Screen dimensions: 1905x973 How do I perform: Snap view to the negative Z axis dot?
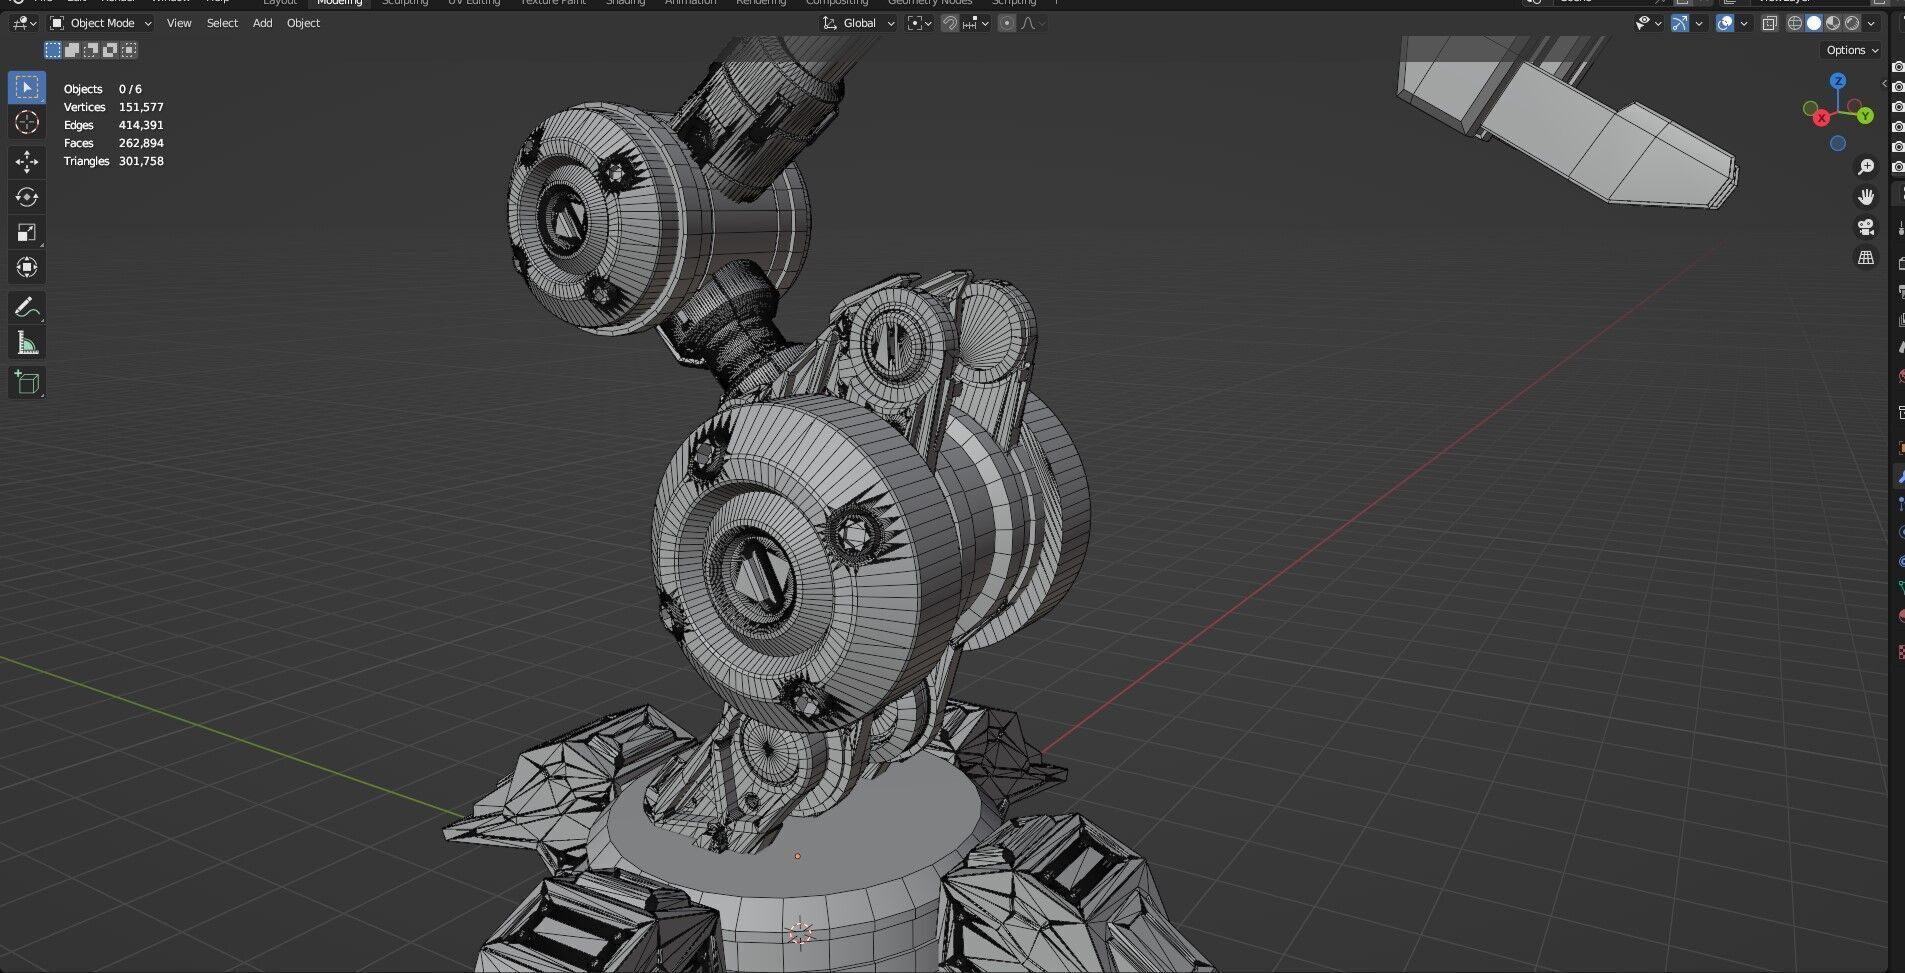pyautogui.click(x=1838, y=144)
